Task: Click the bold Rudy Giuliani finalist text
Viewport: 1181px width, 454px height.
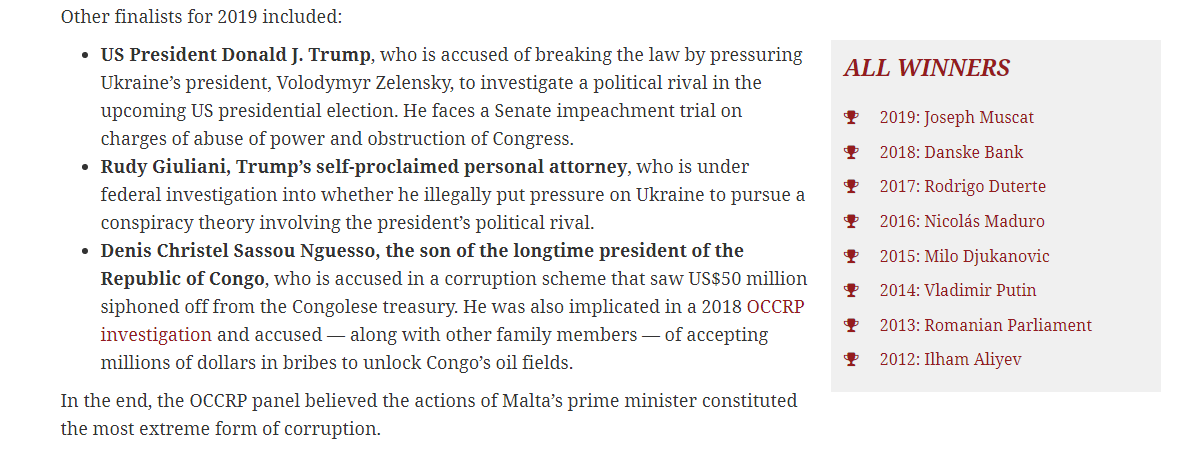Action: [364, 166]
